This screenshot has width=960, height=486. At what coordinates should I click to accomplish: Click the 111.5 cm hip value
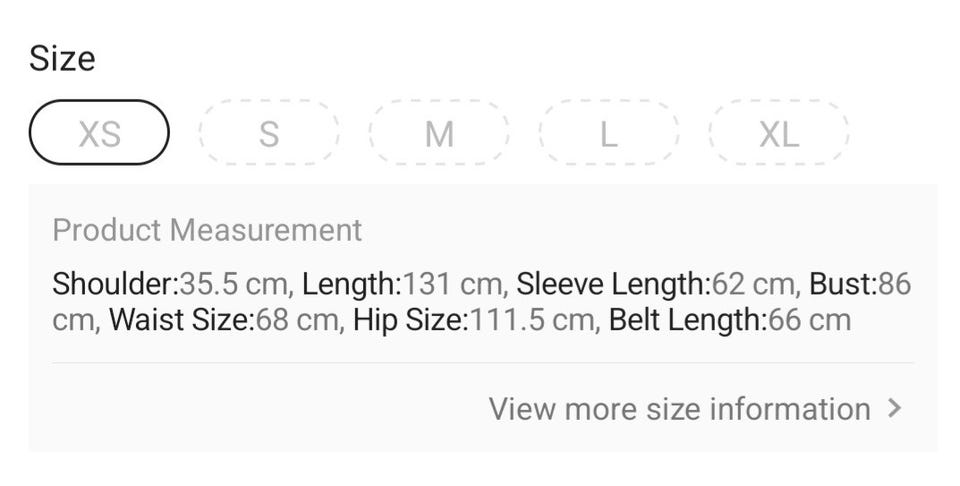pos(532,321)
